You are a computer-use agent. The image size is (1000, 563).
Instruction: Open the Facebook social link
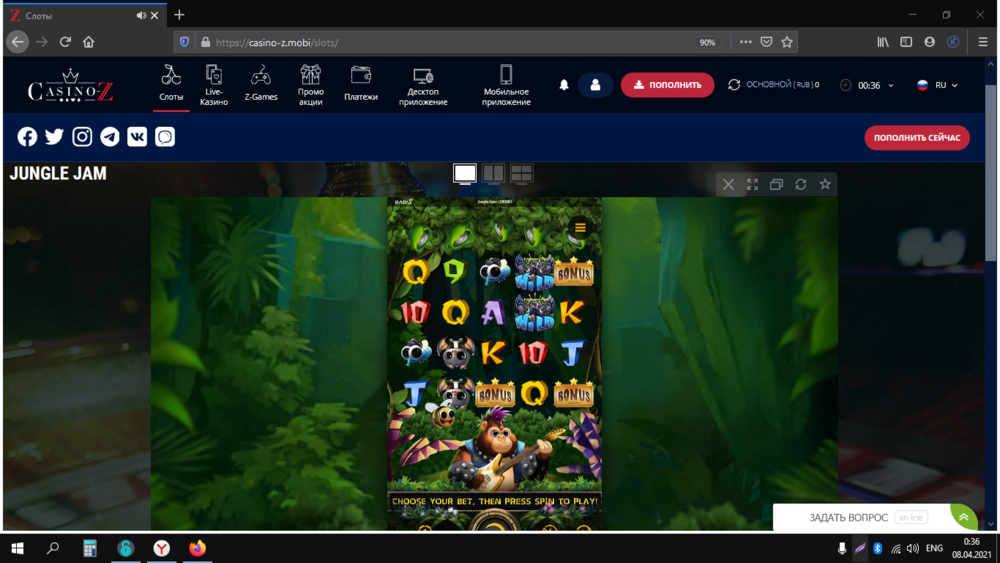(x=27, y=136)
